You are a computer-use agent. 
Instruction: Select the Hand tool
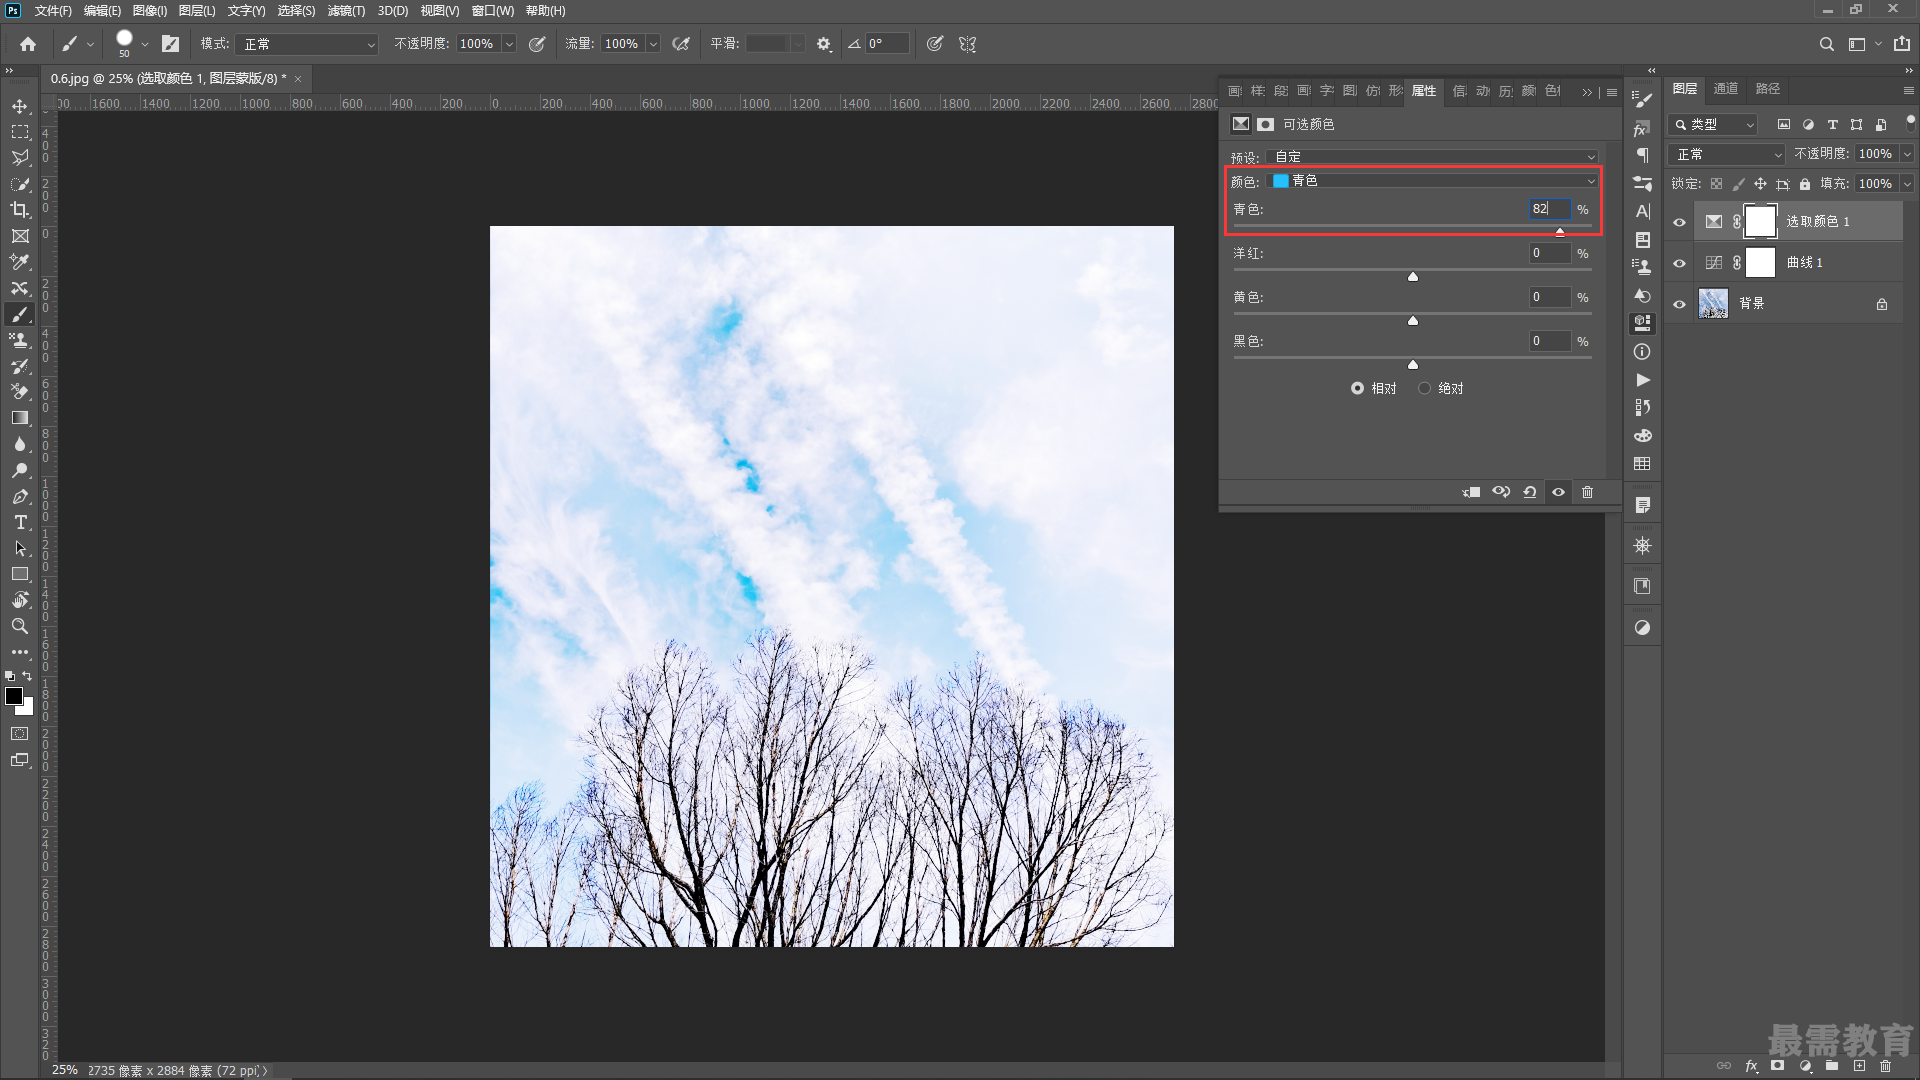click(20, 600)
